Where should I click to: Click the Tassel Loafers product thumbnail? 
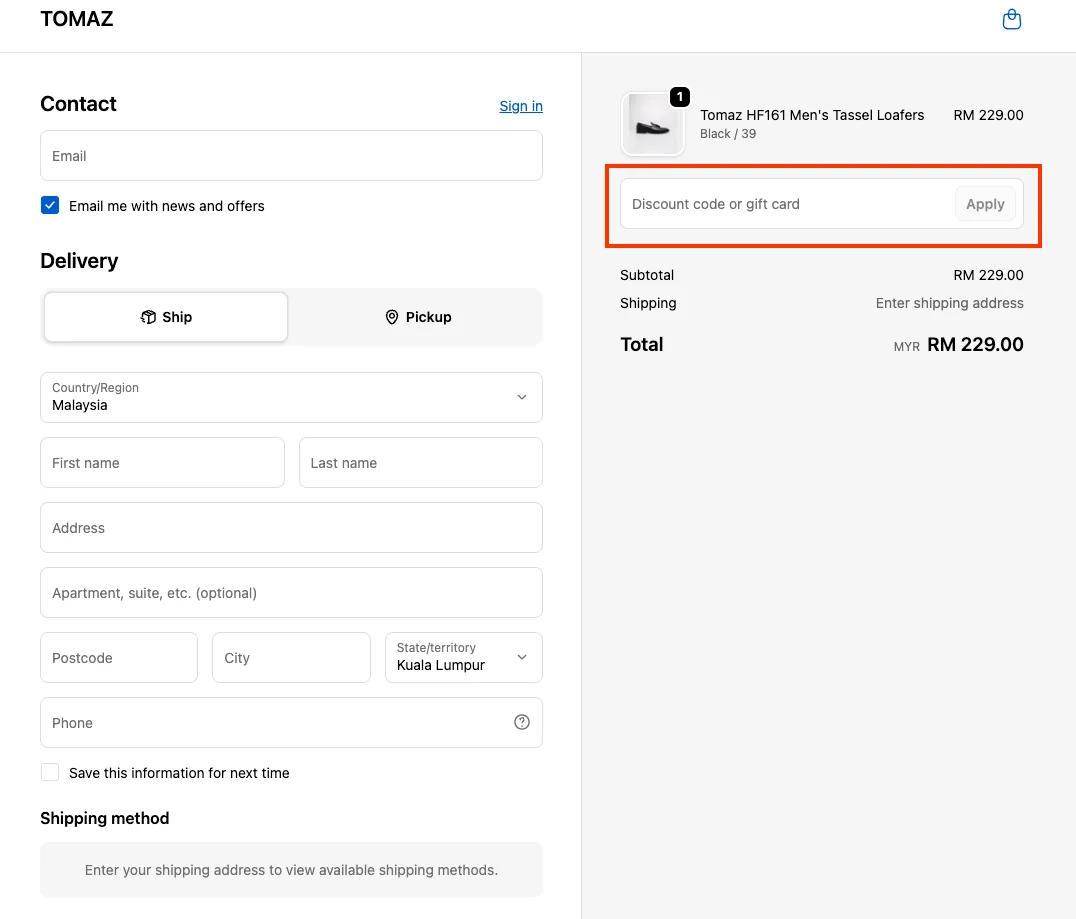(653, 124)
